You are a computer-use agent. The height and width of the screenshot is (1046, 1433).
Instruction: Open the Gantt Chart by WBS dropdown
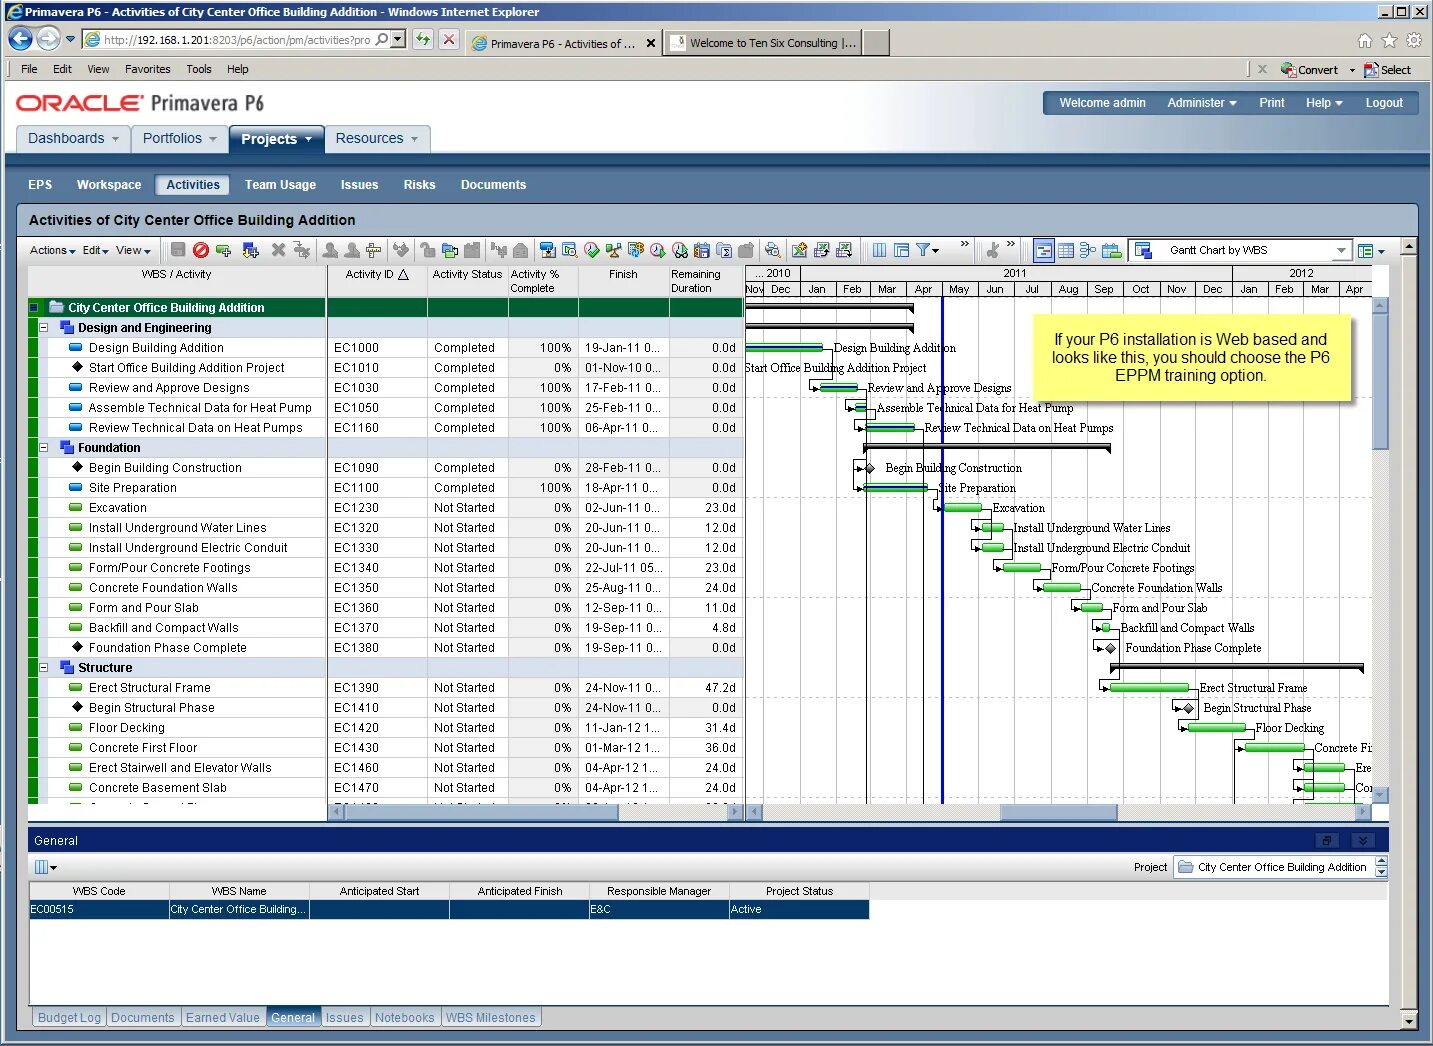(1341, 250)
